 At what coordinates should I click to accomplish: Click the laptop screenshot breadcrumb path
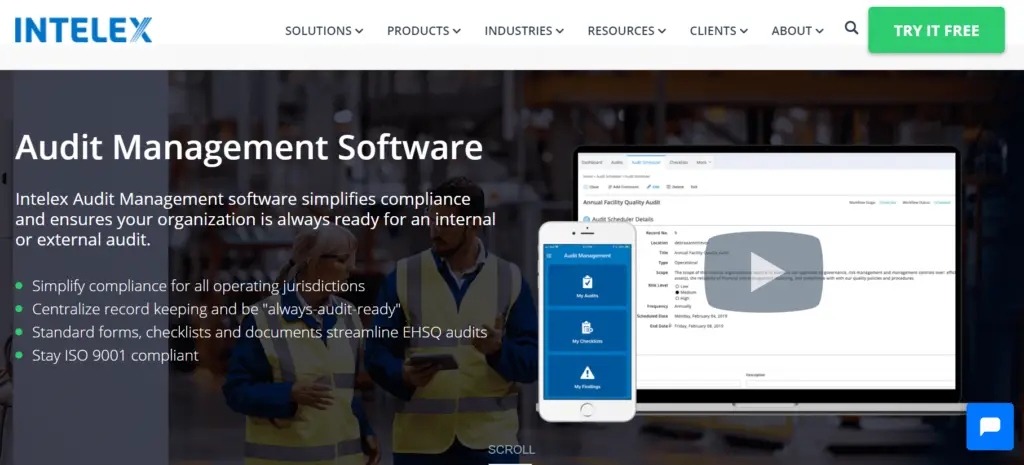point(616,176)
